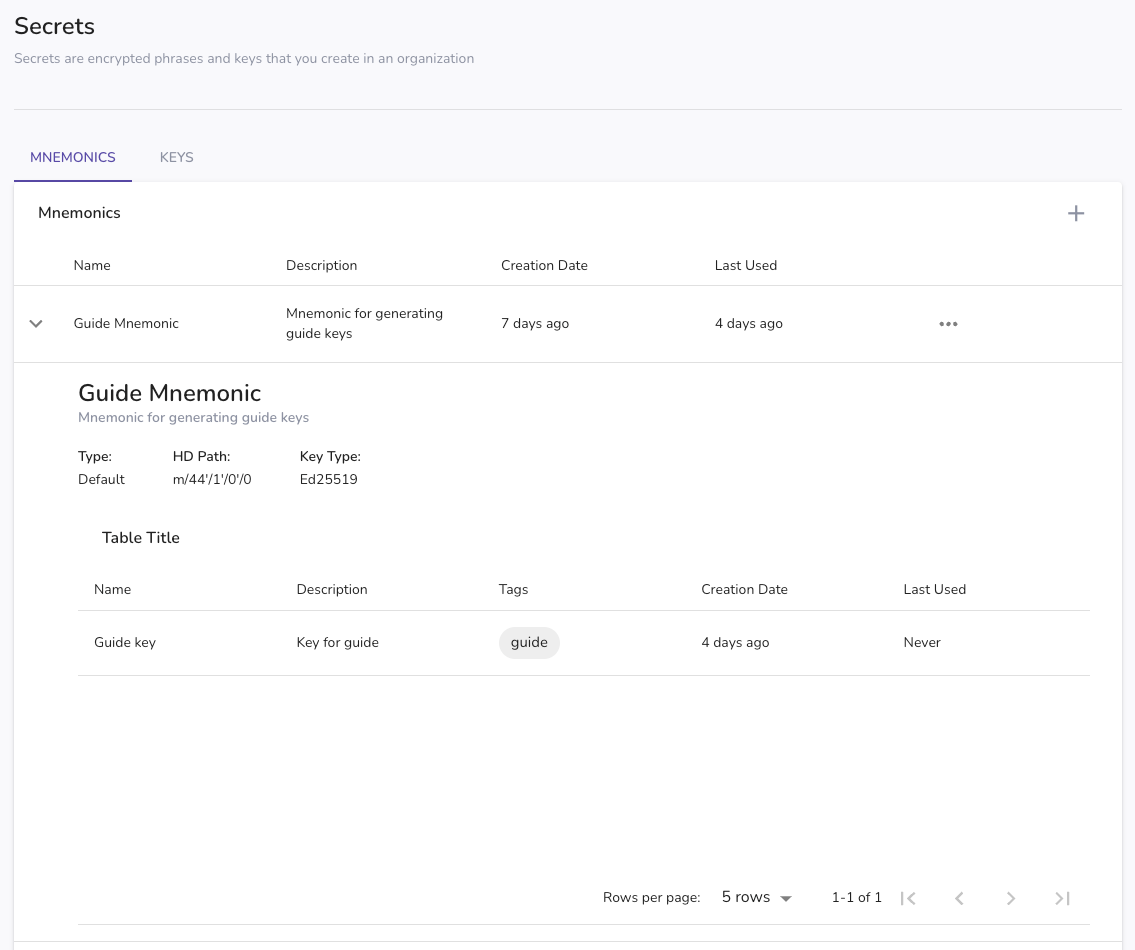Add a new mnemonic with the plus icon

(1076, 213)
